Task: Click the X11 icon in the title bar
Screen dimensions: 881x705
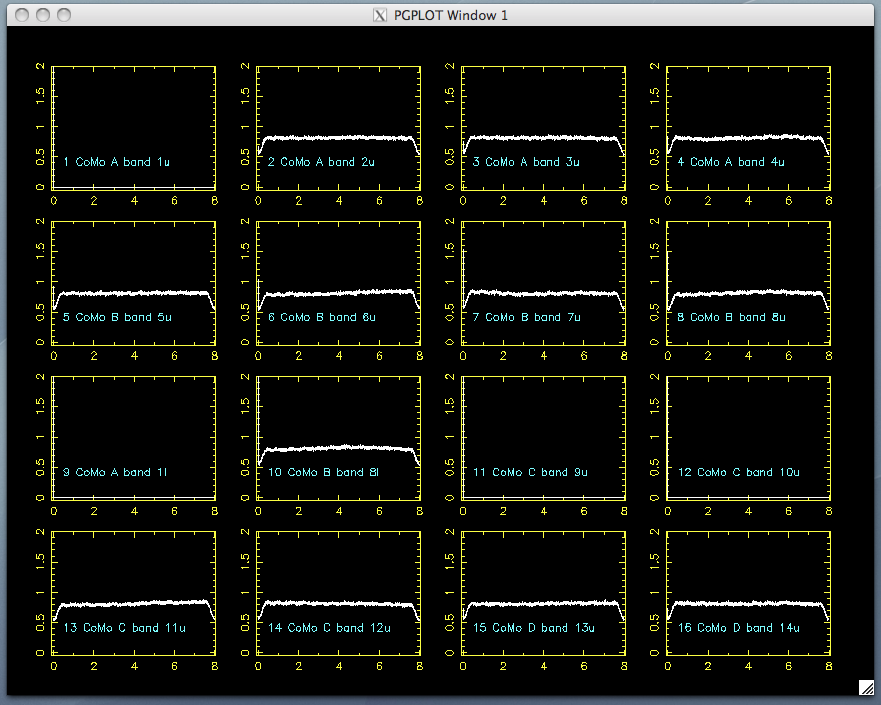Action: coord(379,15)
